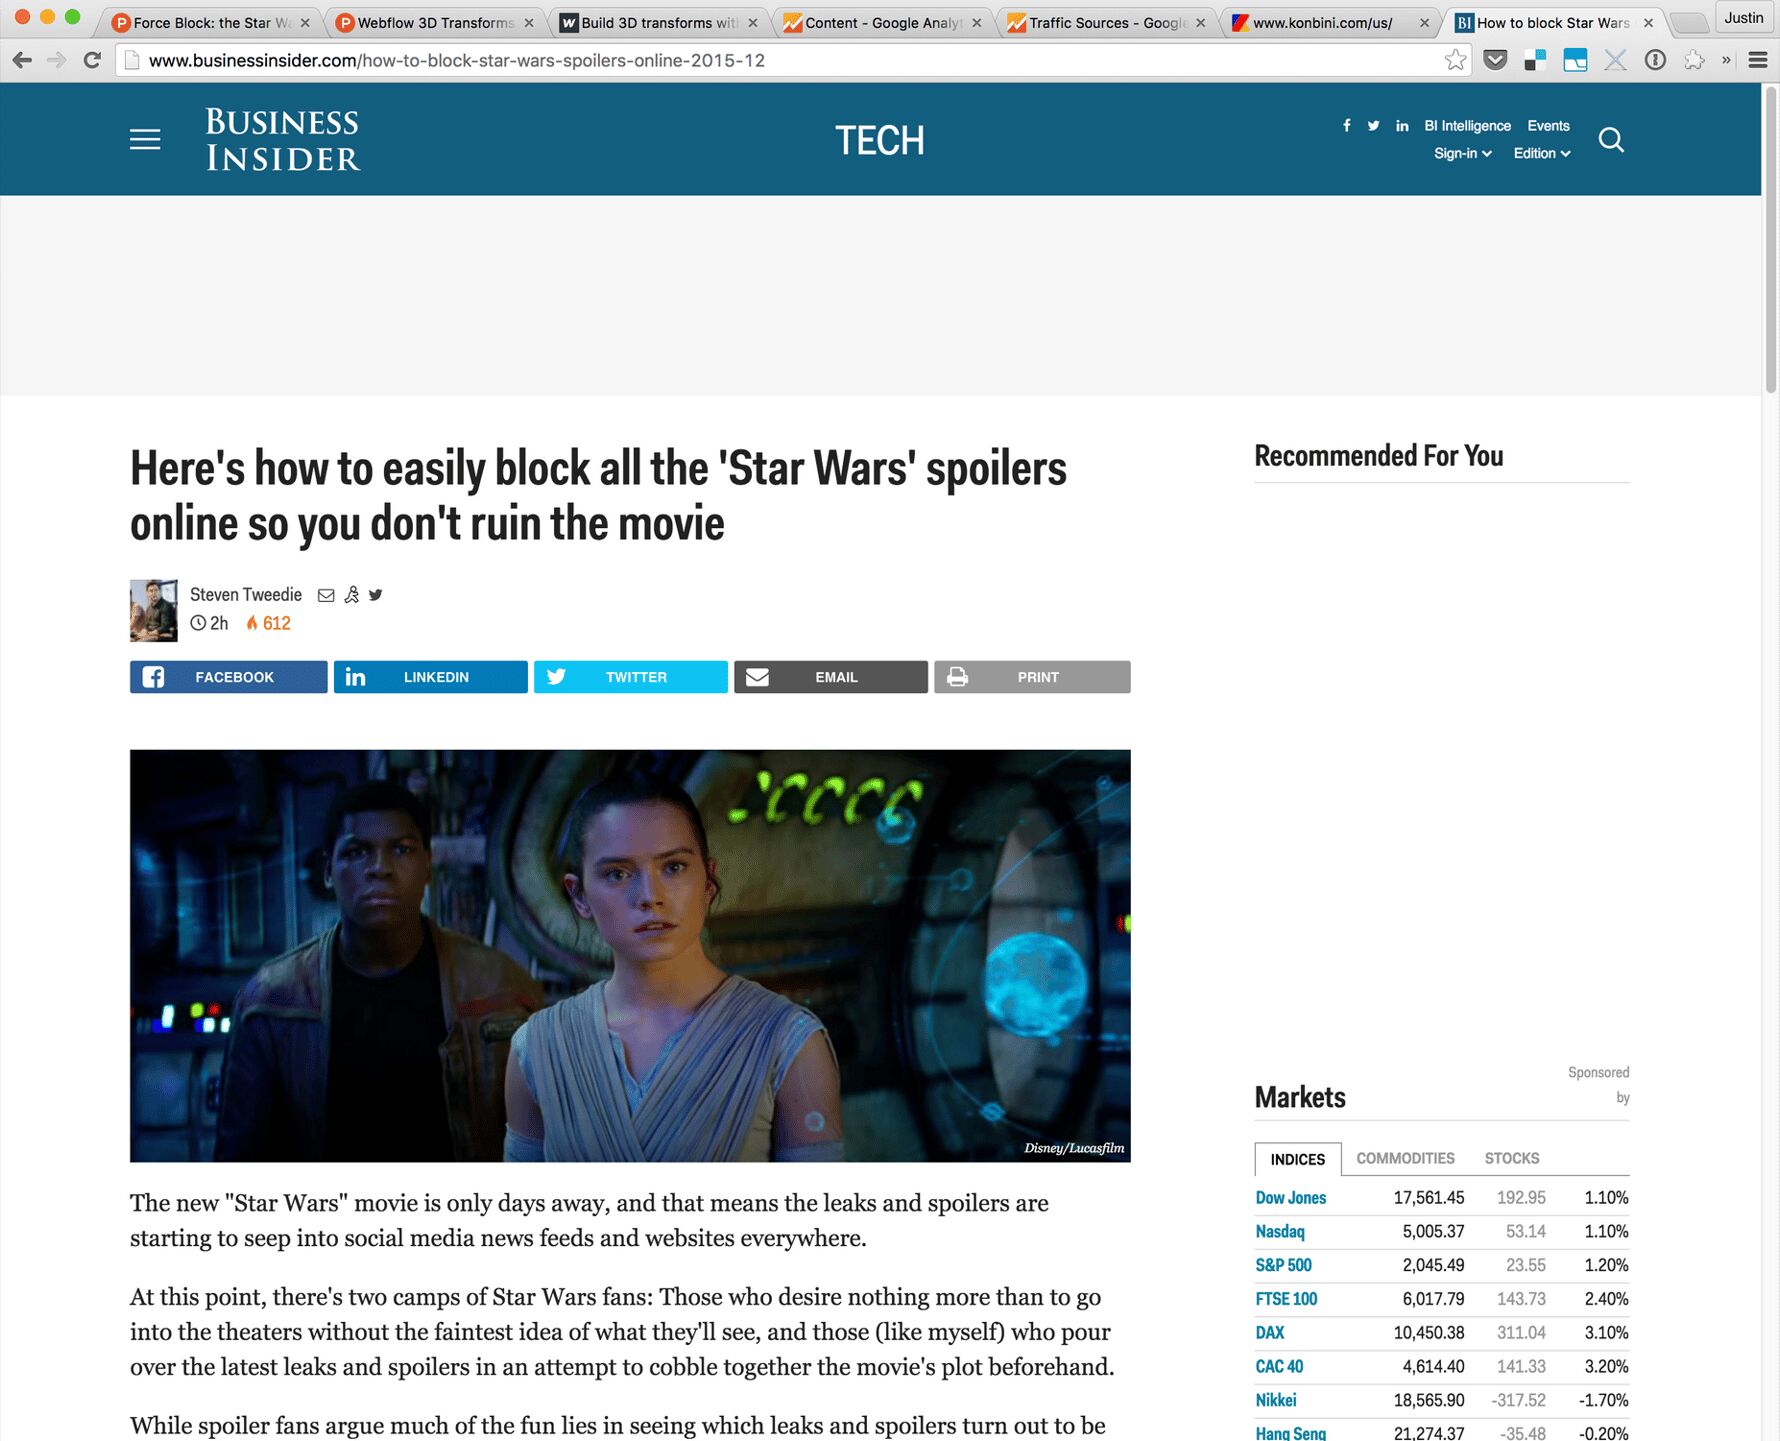This screenshot has width=1780, height=1441.
Task: Click the search magnifier icon
Action: 1610,140
